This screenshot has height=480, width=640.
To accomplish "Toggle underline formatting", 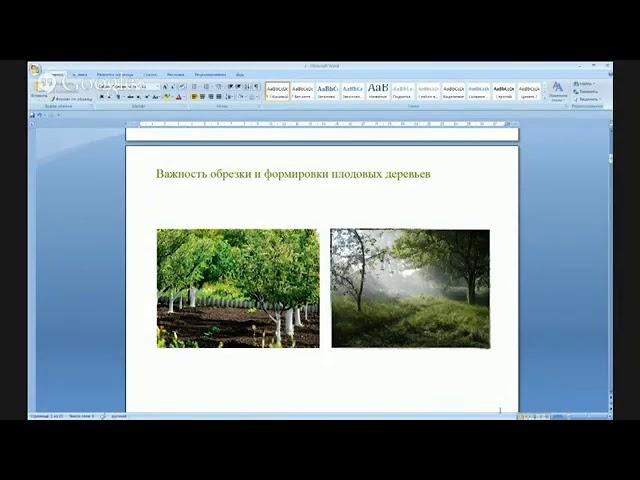I will coord(118,97).
